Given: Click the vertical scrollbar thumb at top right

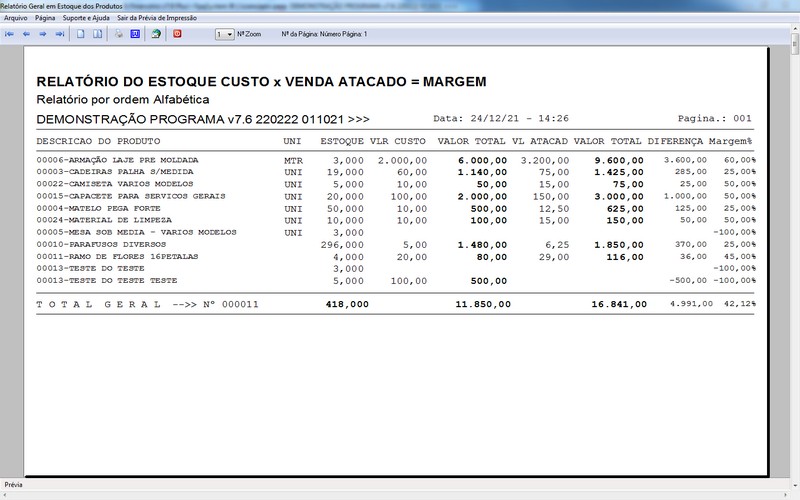Looking at the screenshot, I should [x=795, y=44].
